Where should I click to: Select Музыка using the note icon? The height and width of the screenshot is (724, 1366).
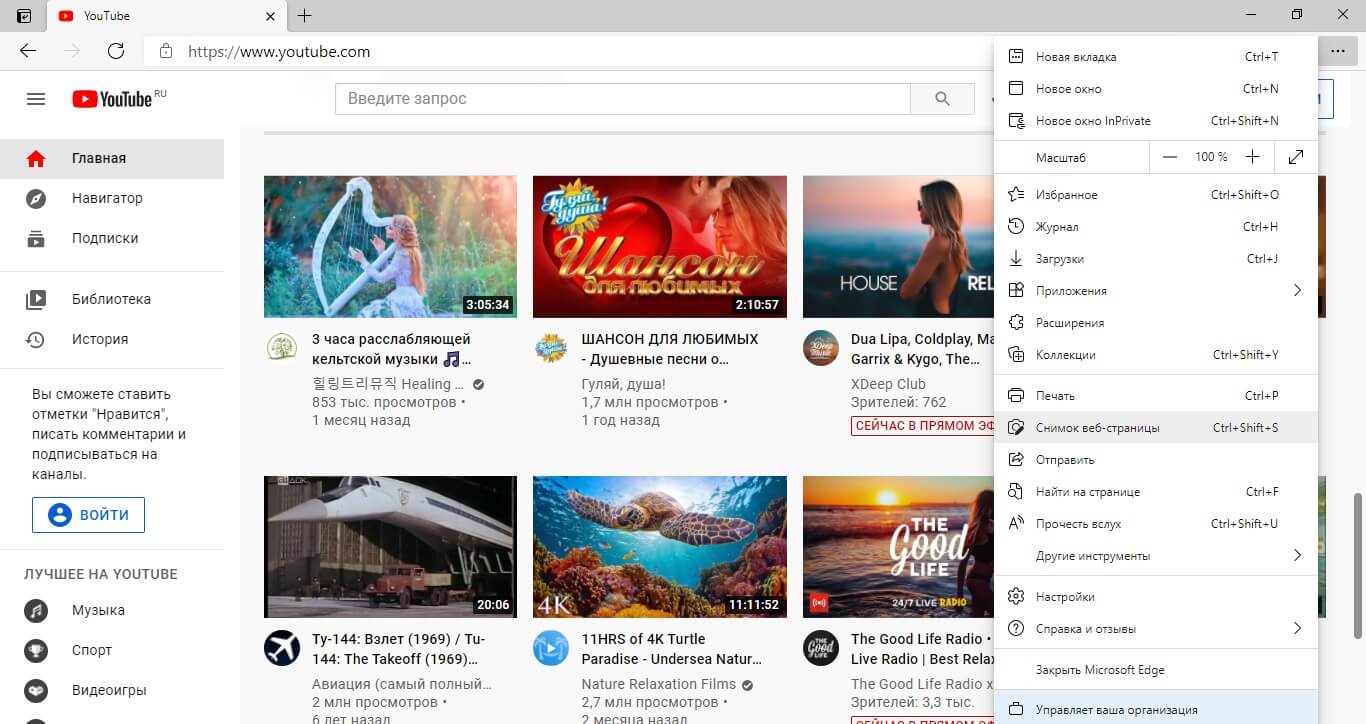[x=35, y=610]
